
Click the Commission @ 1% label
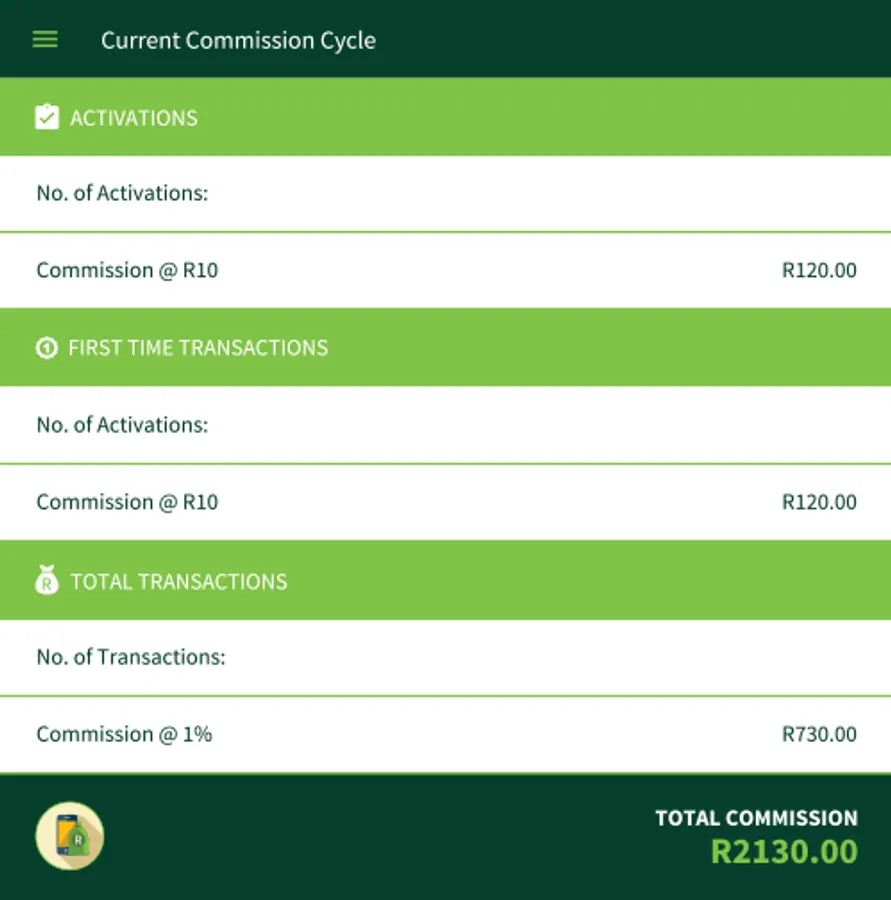tap(124, 734)
